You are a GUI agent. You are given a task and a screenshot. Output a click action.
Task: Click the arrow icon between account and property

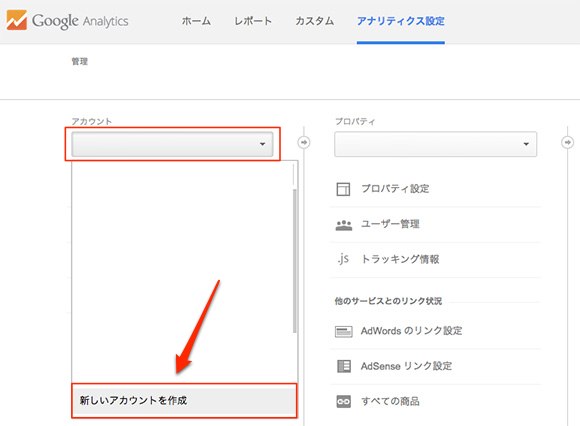click(304, 142)
